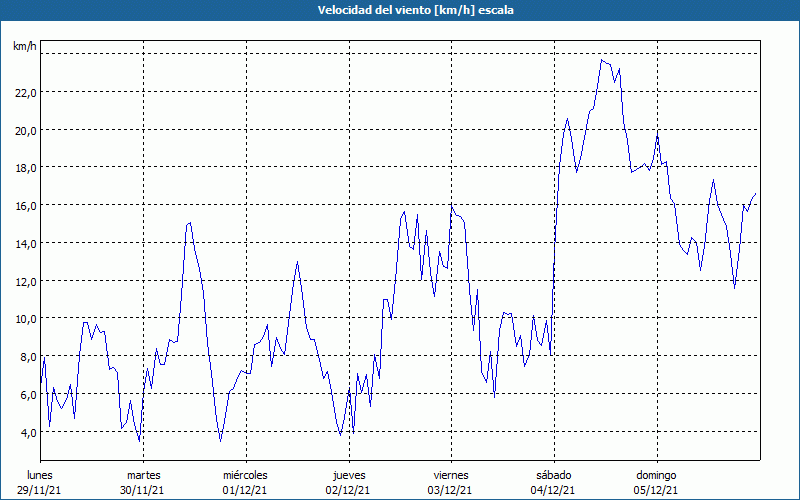This screenshot has width=800, height=500.
Task: Click the 04/12/21 date label
Action: [553, 490]
